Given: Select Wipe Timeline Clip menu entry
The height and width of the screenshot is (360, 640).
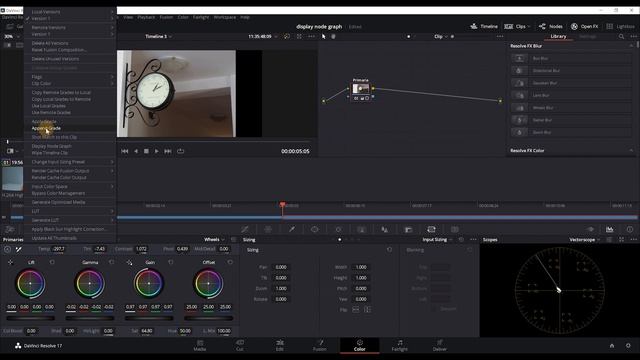Looking at the screenshot, I should pyautogui.click(x=70, y=153).
